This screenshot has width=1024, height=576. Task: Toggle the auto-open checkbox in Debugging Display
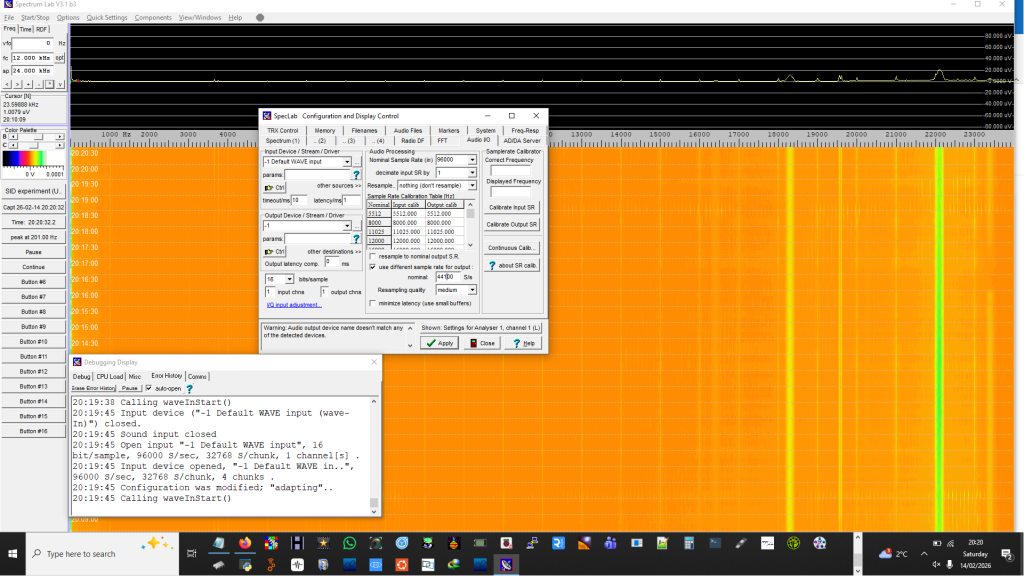(149, 388)
